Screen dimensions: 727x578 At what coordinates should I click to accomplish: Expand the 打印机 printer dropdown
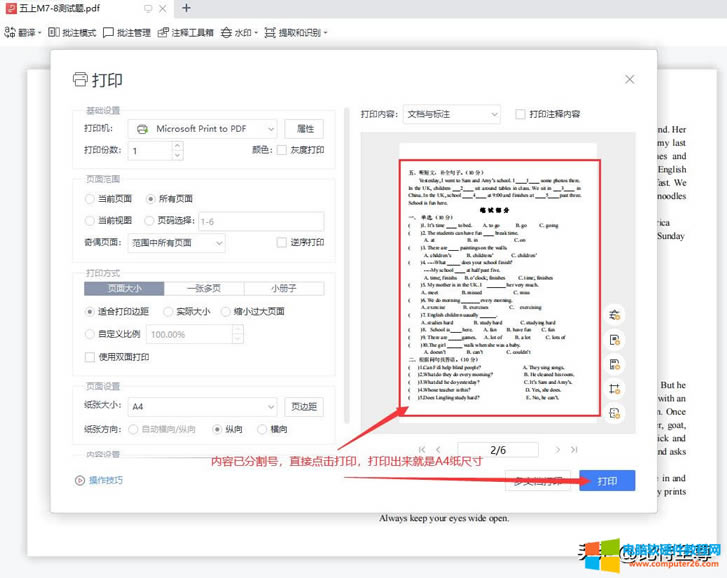[x=204, y=128]
